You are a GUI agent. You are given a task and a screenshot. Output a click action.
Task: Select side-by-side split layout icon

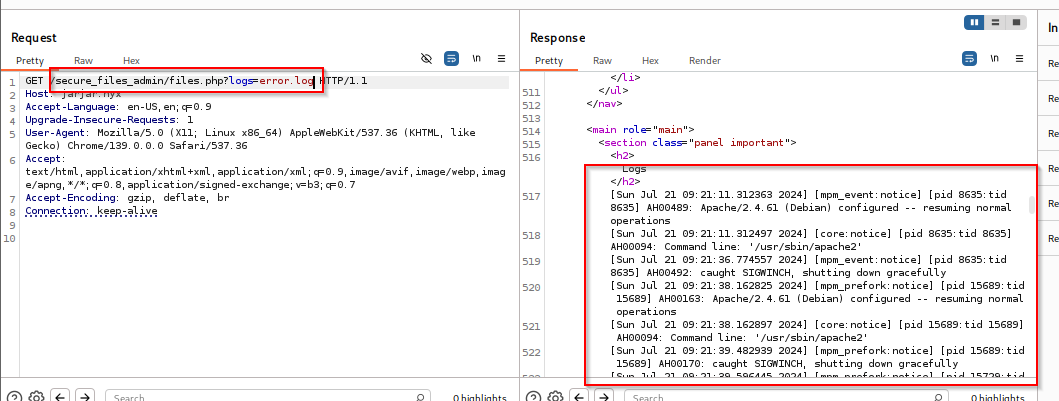coord(974,22)
